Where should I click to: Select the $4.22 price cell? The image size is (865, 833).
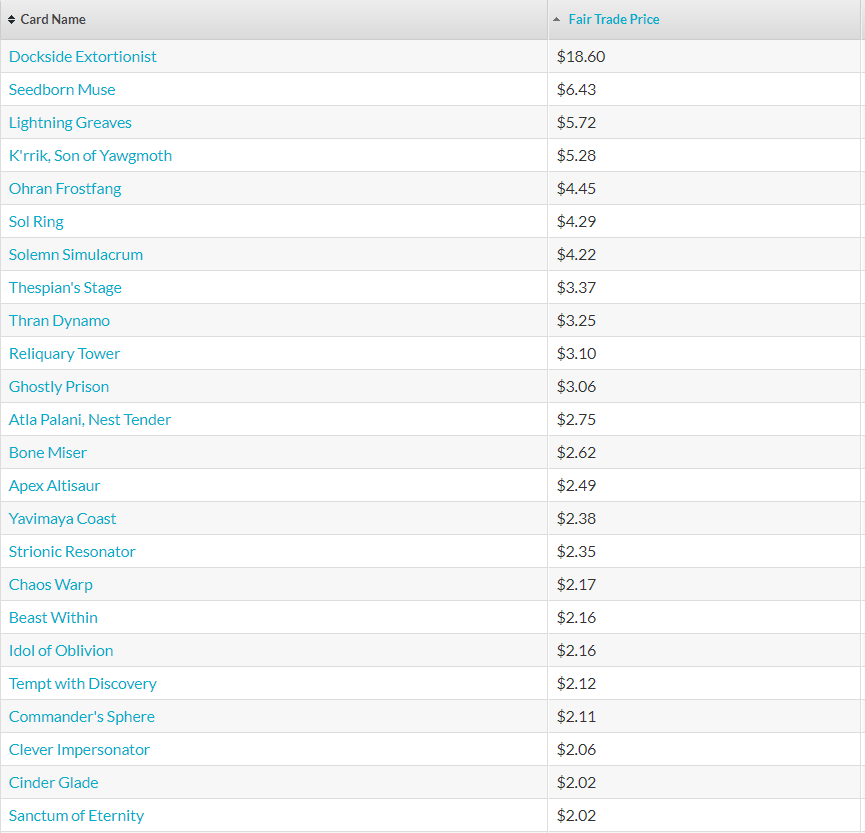click(x=704, y=254)
